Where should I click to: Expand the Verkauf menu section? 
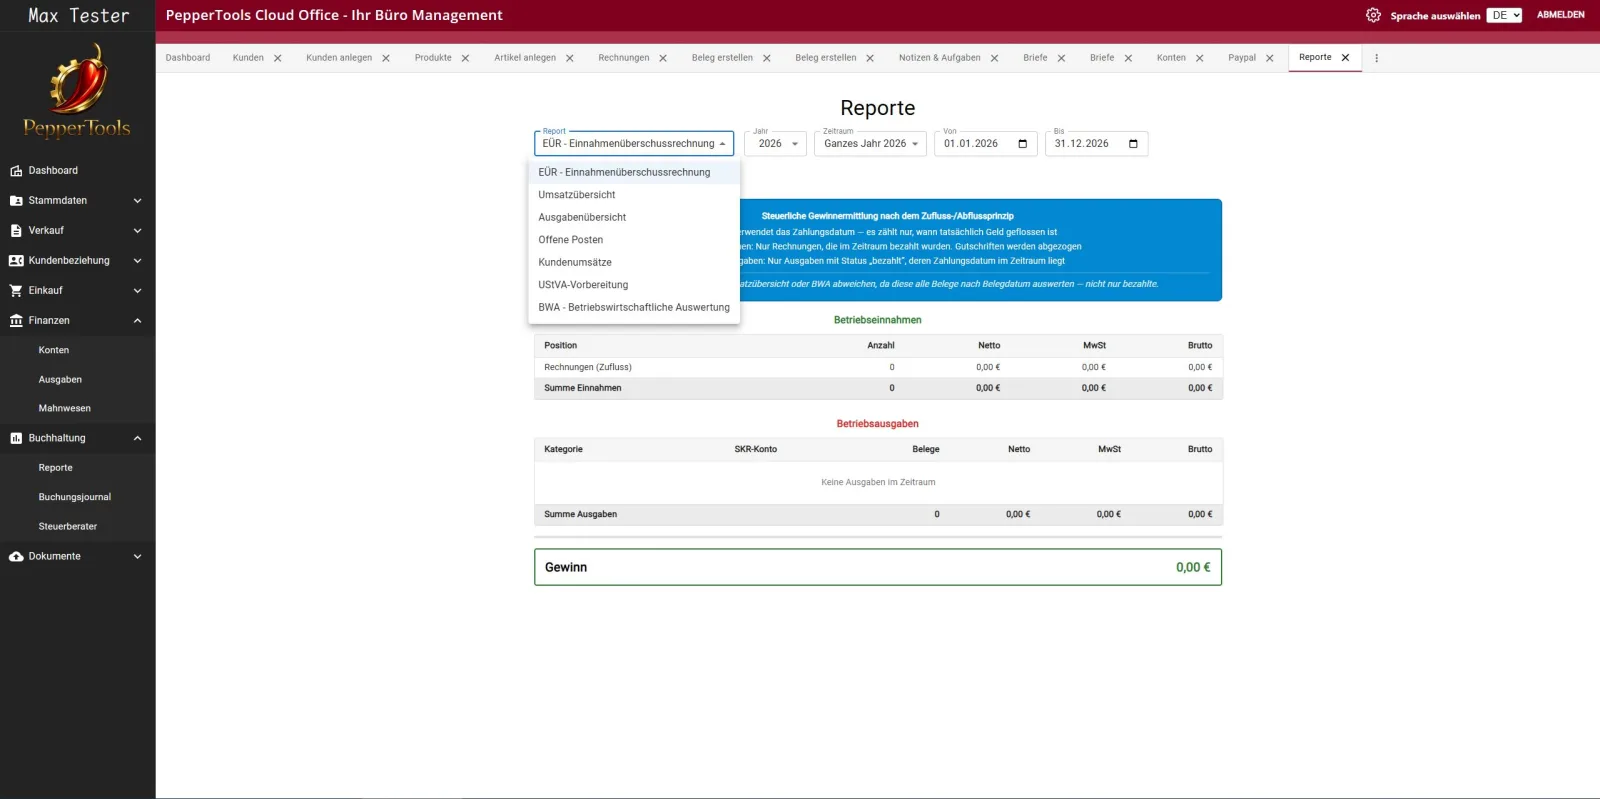point(137,231)
